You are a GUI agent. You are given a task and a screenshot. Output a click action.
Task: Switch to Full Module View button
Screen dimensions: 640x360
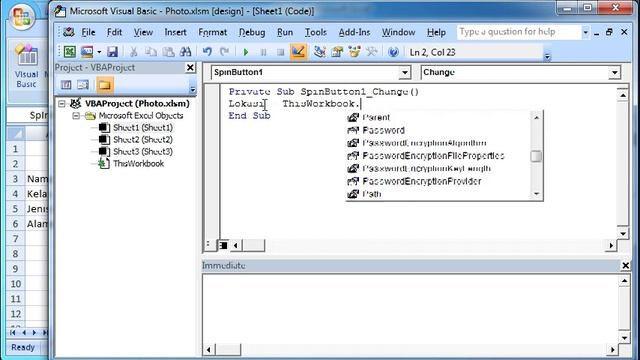click(223, 245)
